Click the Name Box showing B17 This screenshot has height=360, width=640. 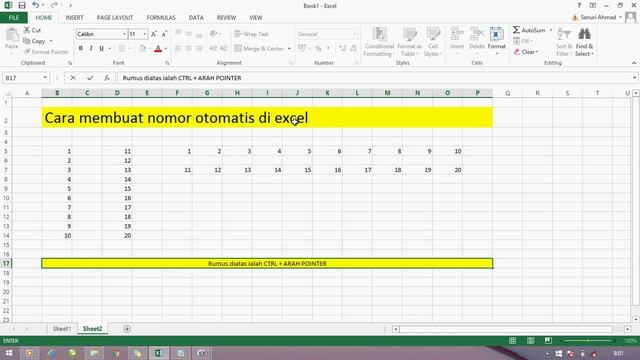click(x=22, y=78)
